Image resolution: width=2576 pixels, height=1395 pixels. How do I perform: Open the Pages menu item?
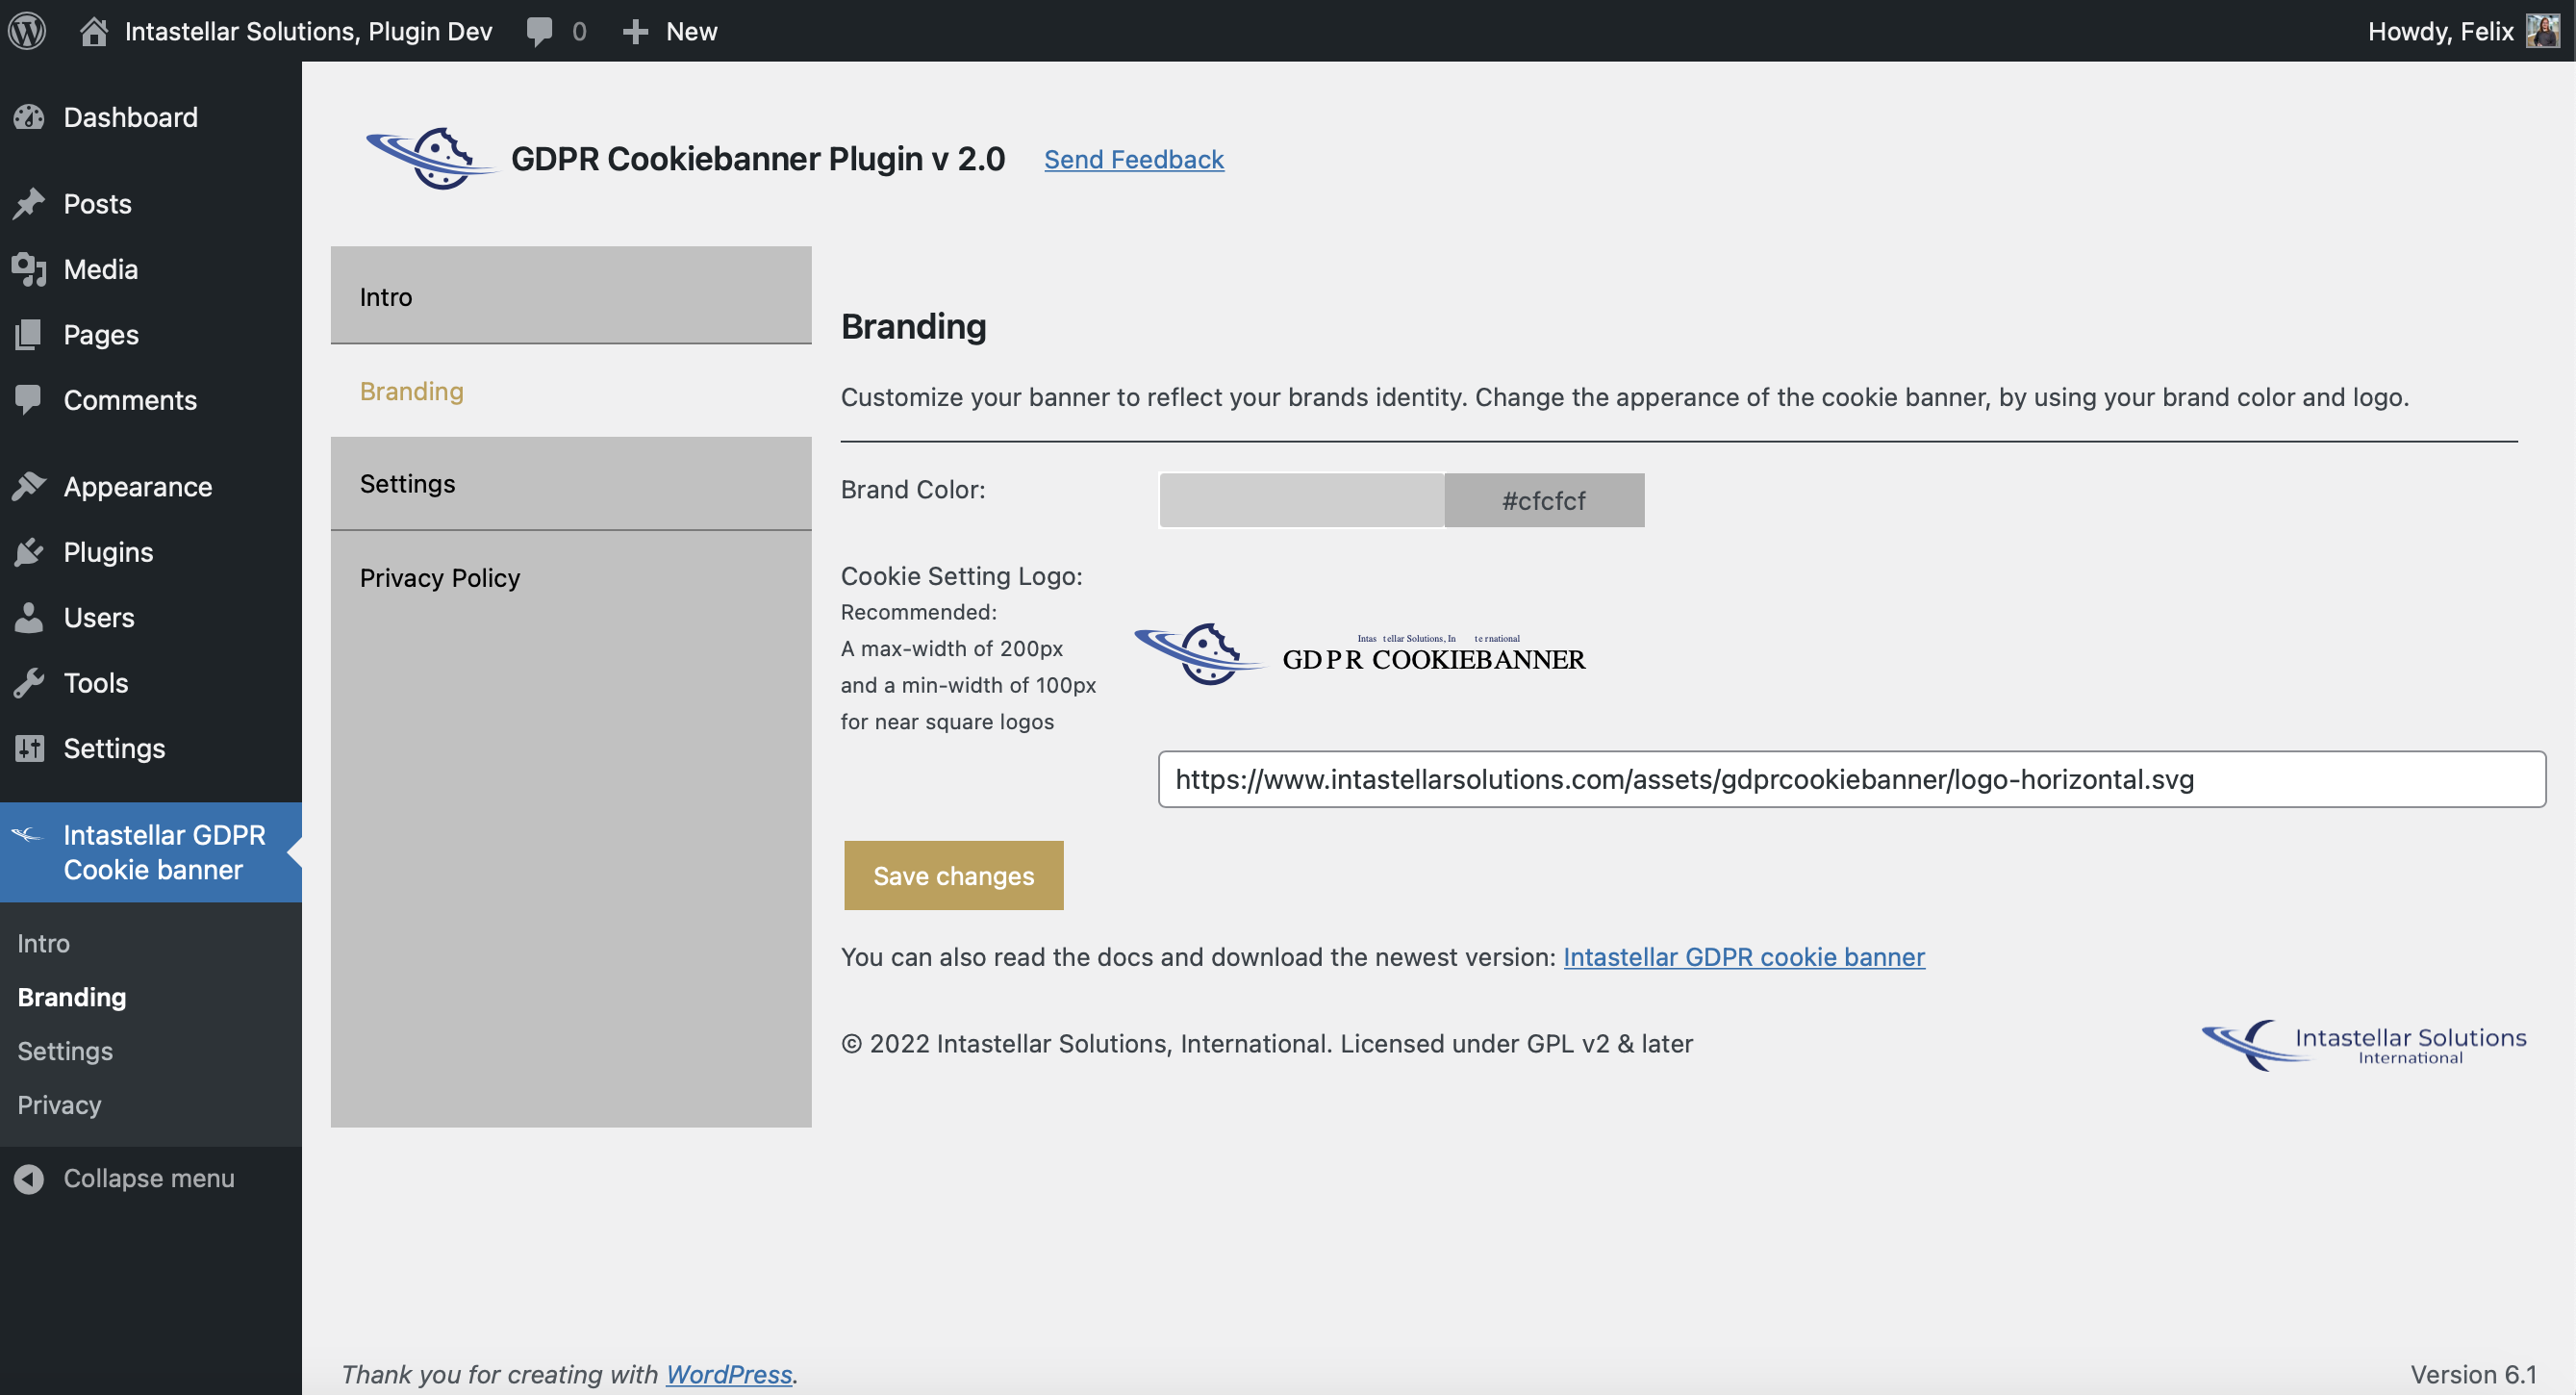[151, 335]
